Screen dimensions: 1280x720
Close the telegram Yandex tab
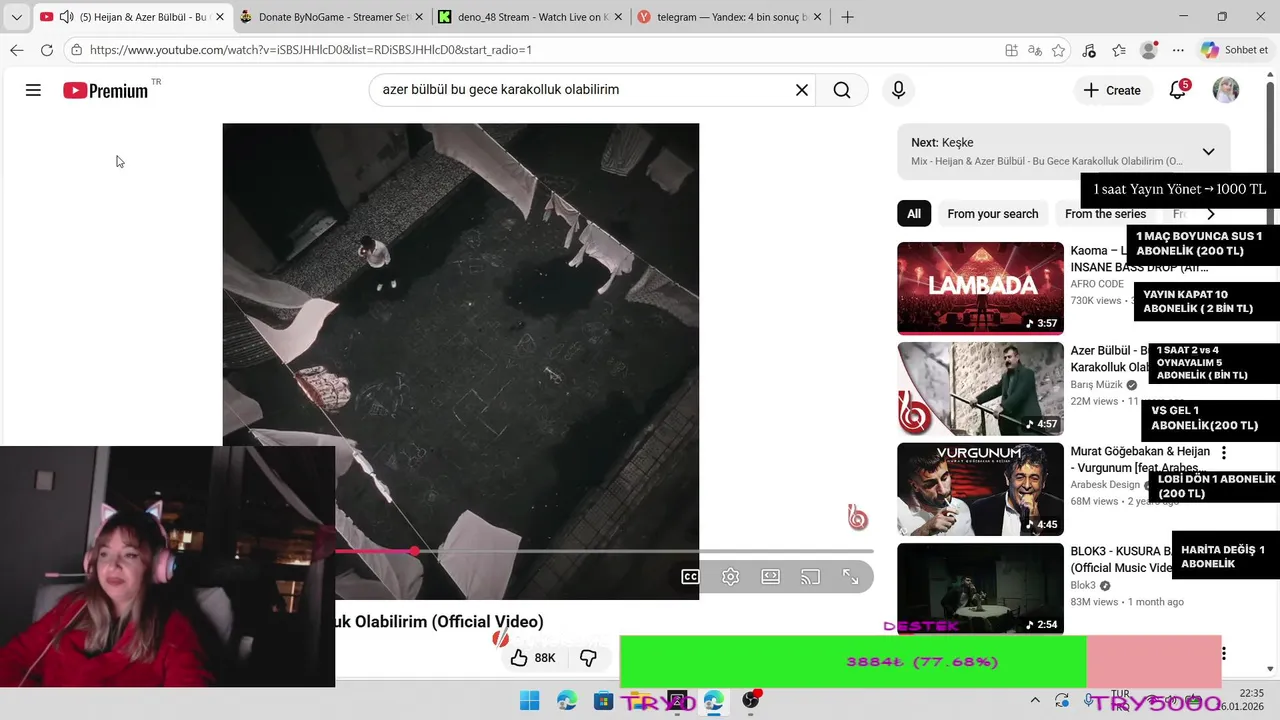(x=817, y=17)
